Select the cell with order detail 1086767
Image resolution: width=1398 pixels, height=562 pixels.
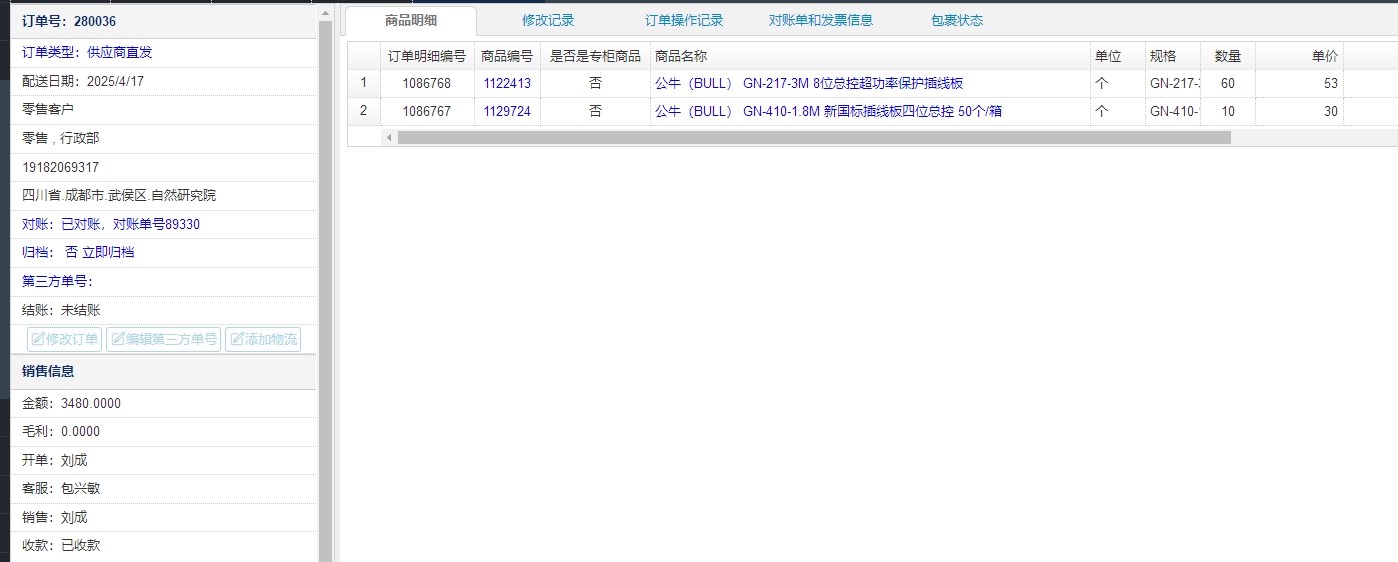coord(427,112)
